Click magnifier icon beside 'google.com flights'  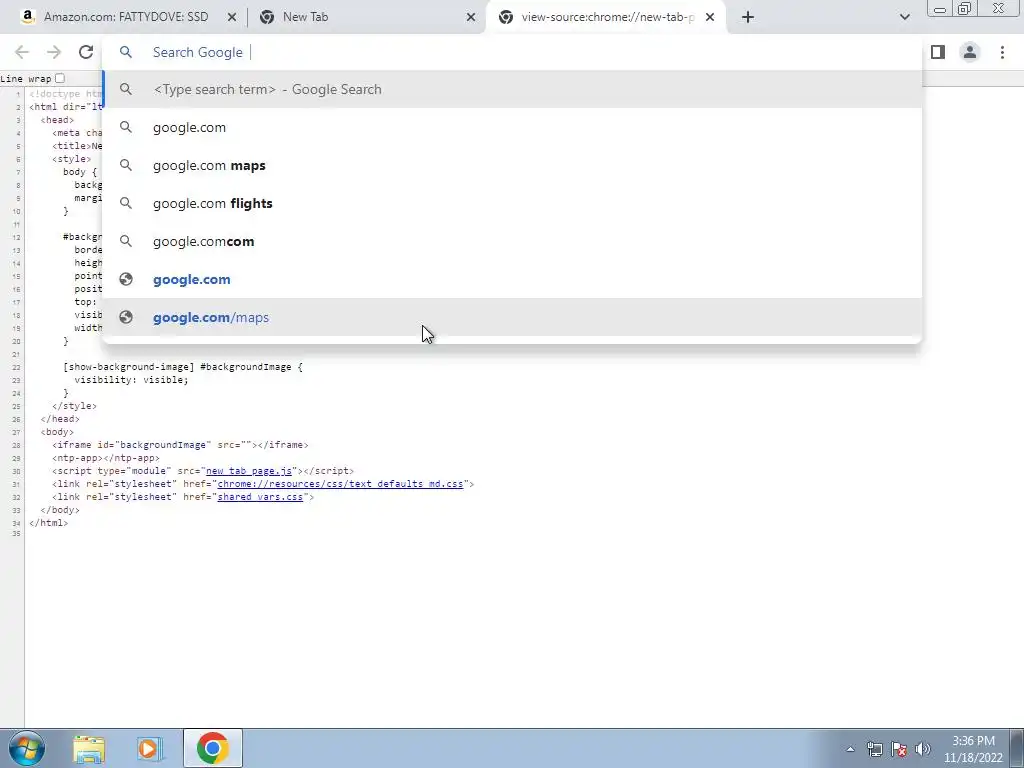pyautogui.click(x=126, y=203)
